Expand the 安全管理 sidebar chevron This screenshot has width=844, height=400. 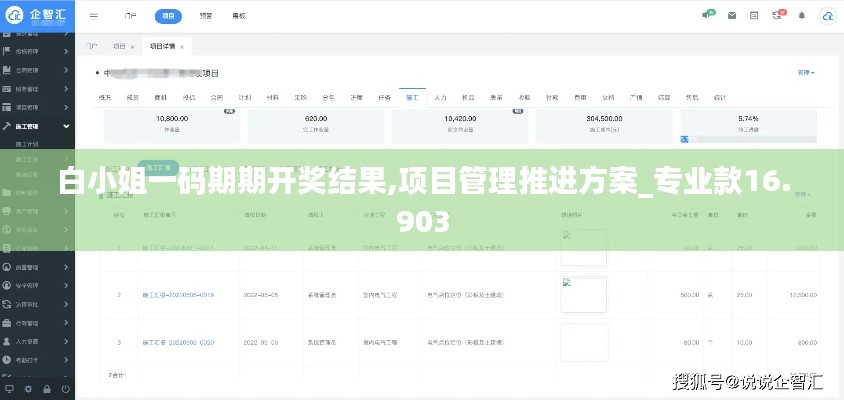(x=66, y=285)
